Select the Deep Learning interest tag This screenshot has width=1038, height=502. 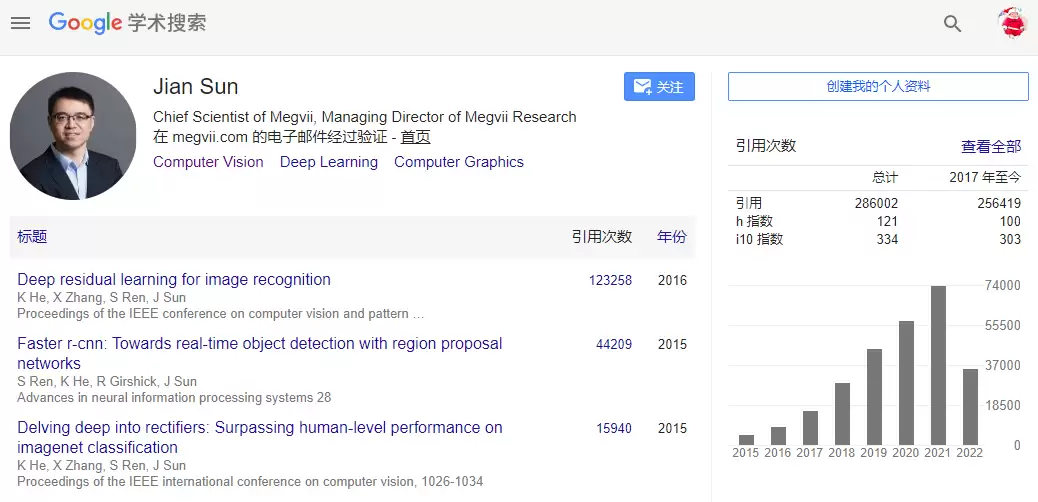[328, 162]
